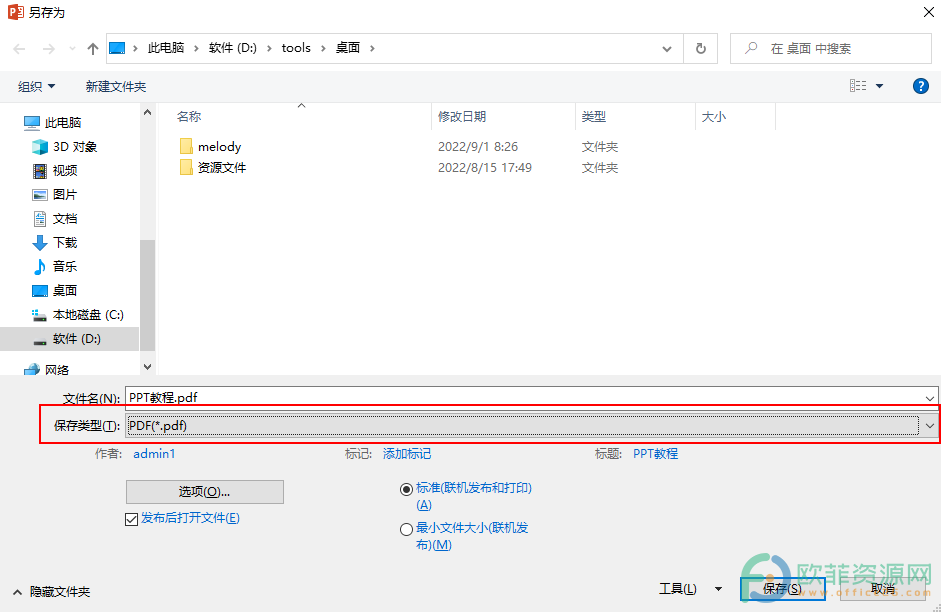The height and width of the screenshot is (612, 941).
Task: Open the file name dropdown arrow
Action: point(930,398)
